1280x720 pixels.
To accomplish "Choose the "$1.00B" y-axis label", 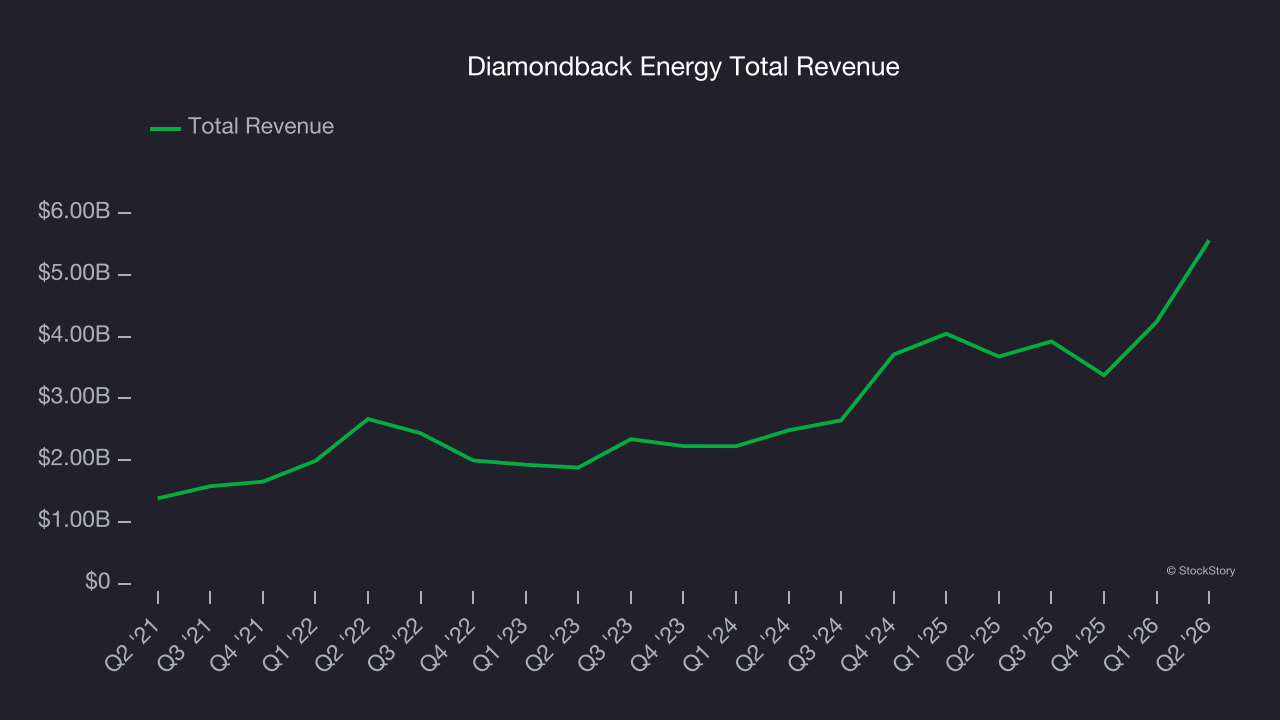I will pyautogui.click(x=74, y=521).
